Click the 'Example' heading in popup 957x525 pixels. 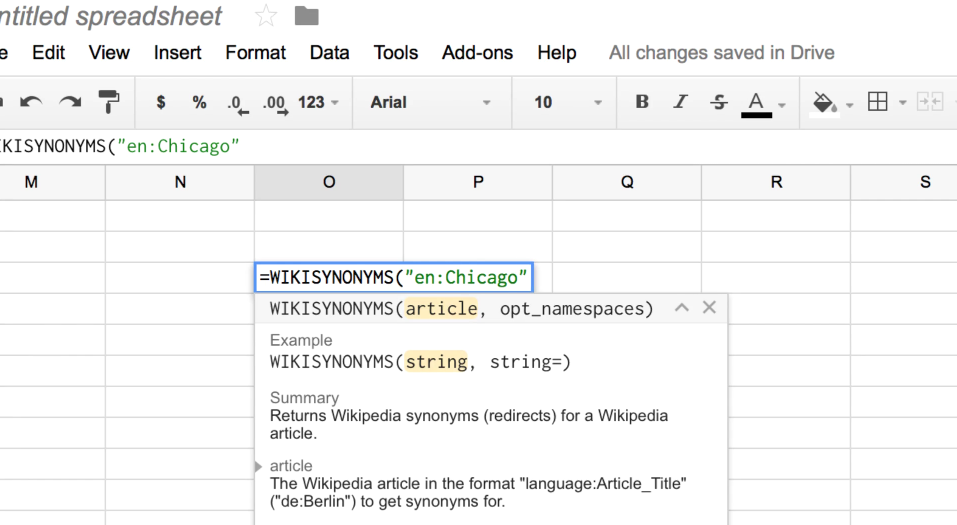pyautogui.click(x=301, y=340)
